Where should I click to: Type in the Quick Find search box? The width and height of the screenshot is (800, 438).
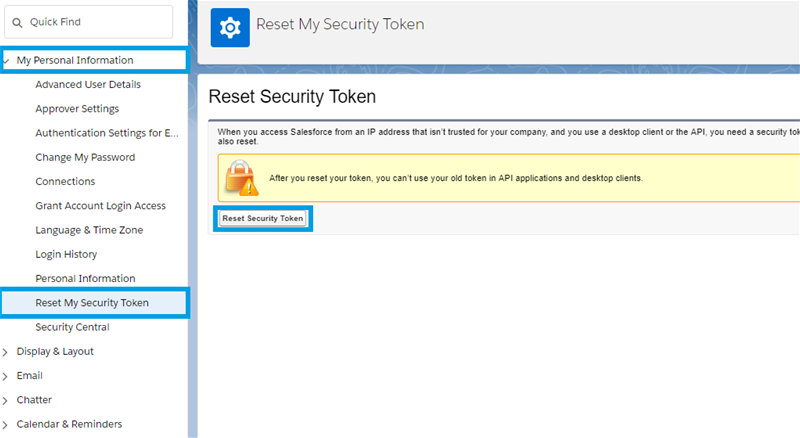[100, 22]
